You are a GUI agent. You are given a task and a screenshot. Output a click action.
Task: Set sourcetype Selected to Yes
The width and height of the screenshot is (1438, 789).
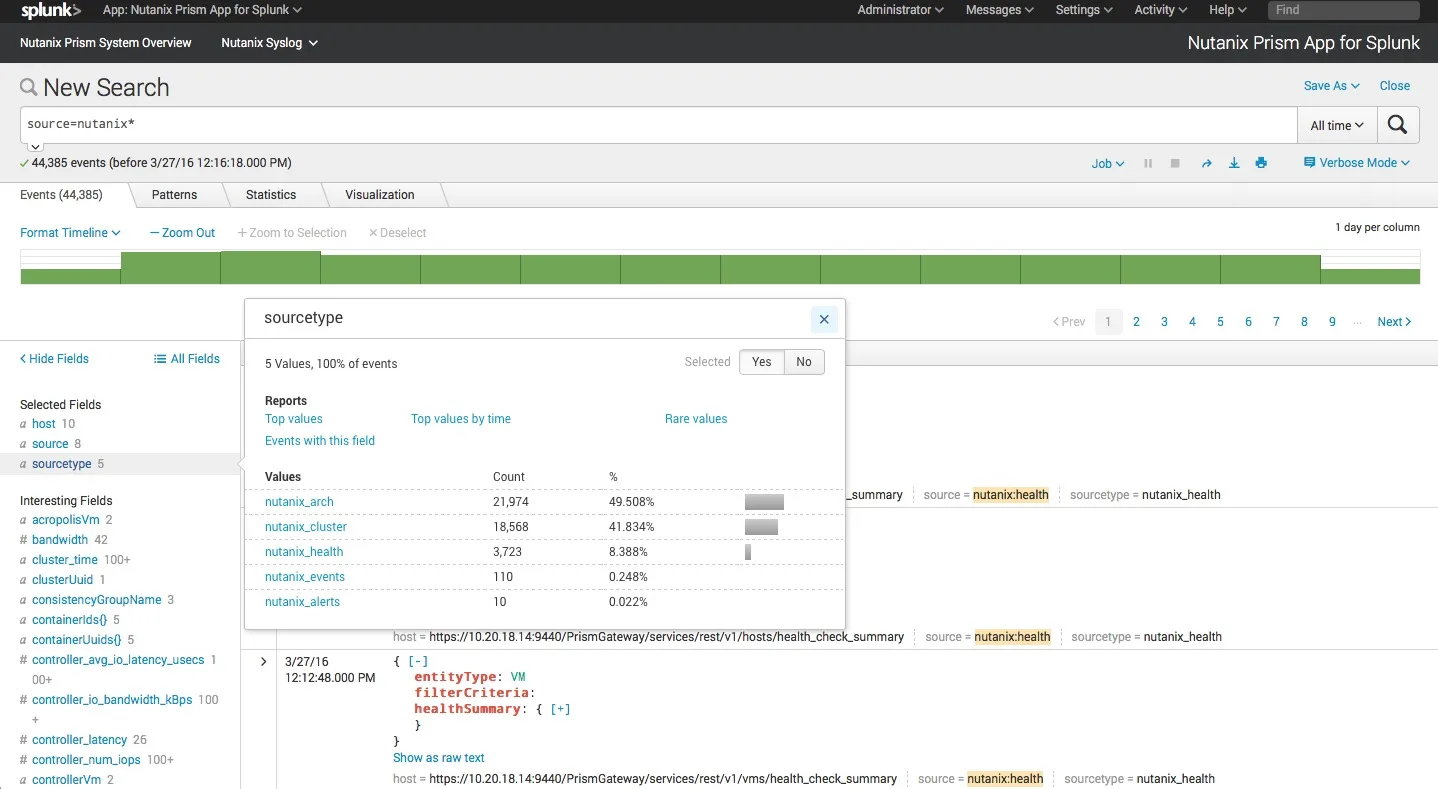pyautogui.click(x=762, y=362)
